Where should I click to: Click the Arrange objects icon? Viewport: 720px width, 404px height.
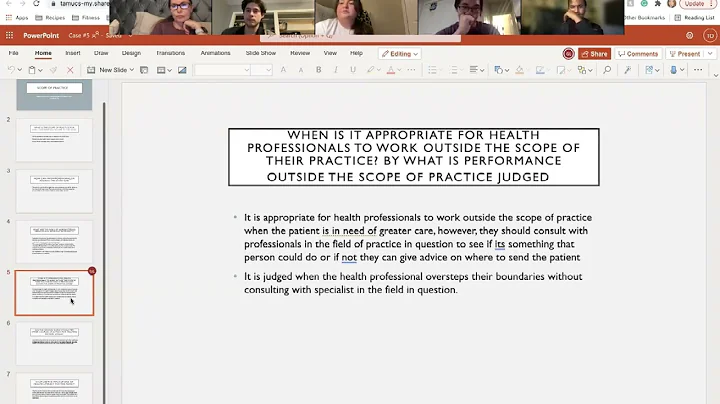point(582,70)
